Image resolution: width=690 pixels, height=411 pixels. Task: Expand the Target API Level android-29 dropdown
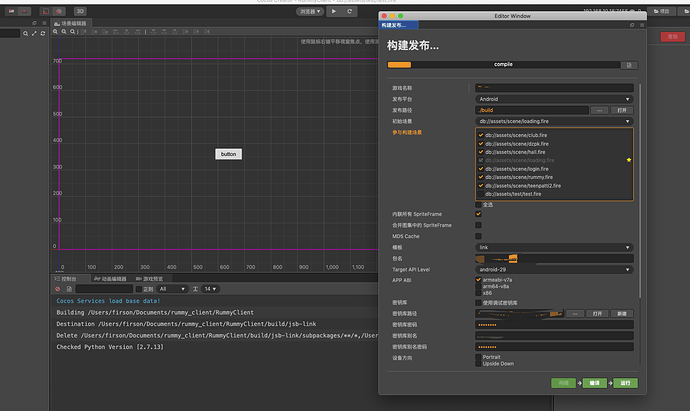(x=554, y=269)
